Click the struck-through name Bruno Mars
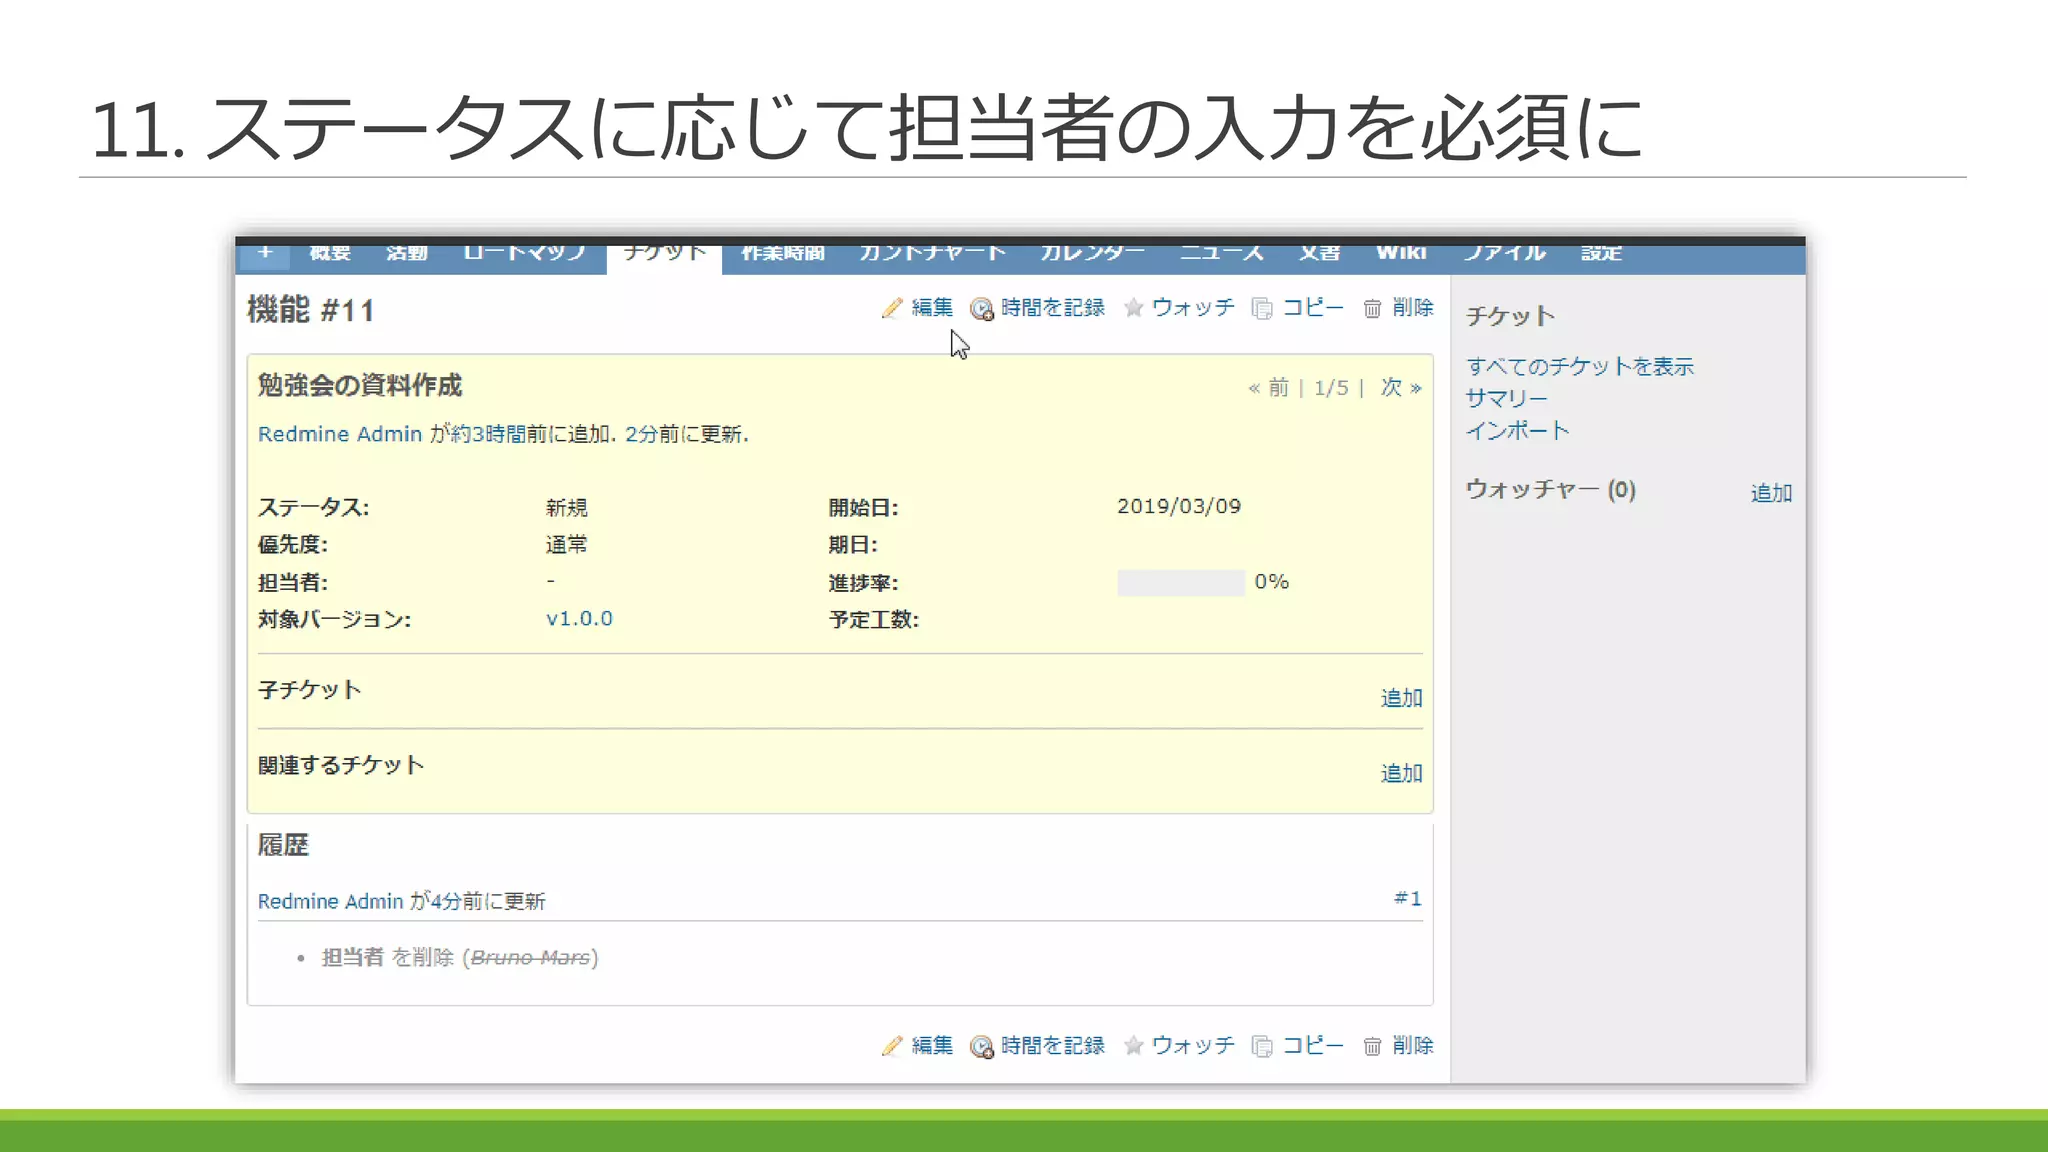 pyautogui.click(x=530, y=958)
